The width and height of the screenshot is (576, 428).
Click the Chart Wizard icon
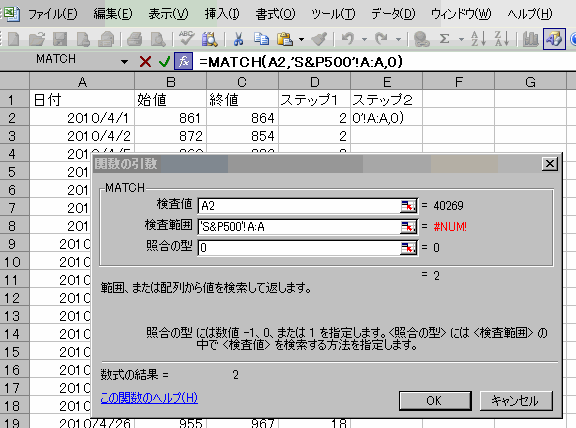pyautogui.click(x=530, y=39)
